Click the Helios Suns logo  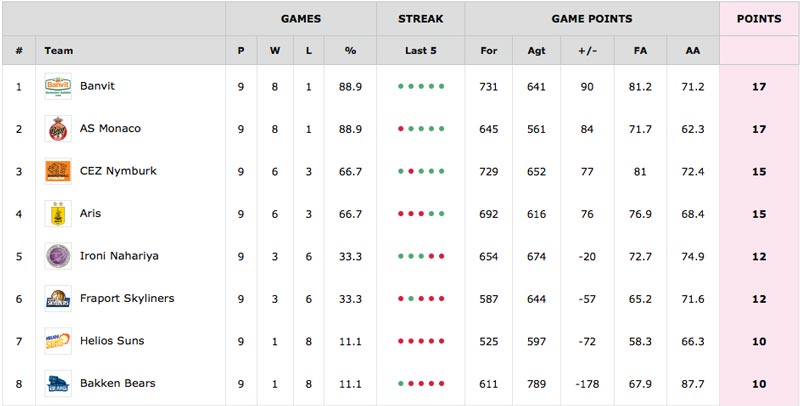58,340
